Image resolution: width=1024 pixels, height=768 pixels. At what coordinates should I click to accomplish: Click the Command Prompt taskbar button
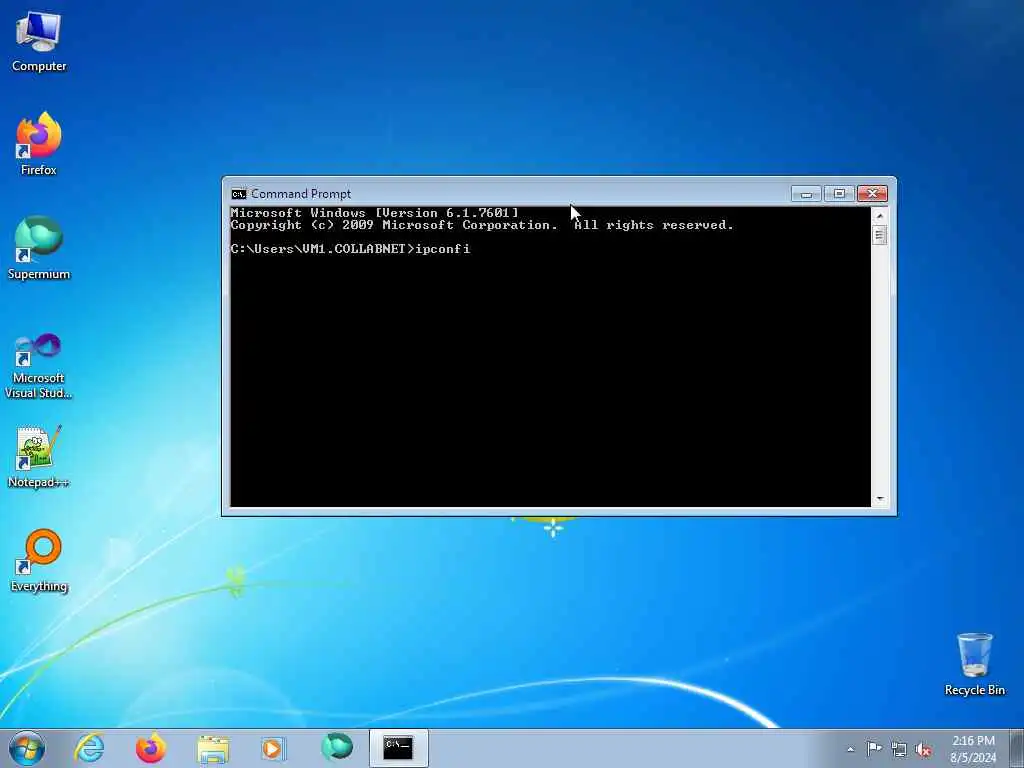point(398,748)
